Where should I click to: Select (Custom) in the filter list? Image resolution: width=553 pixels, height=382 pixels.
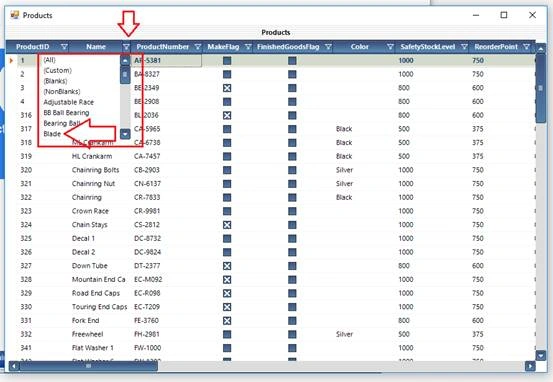coord(57,71)
